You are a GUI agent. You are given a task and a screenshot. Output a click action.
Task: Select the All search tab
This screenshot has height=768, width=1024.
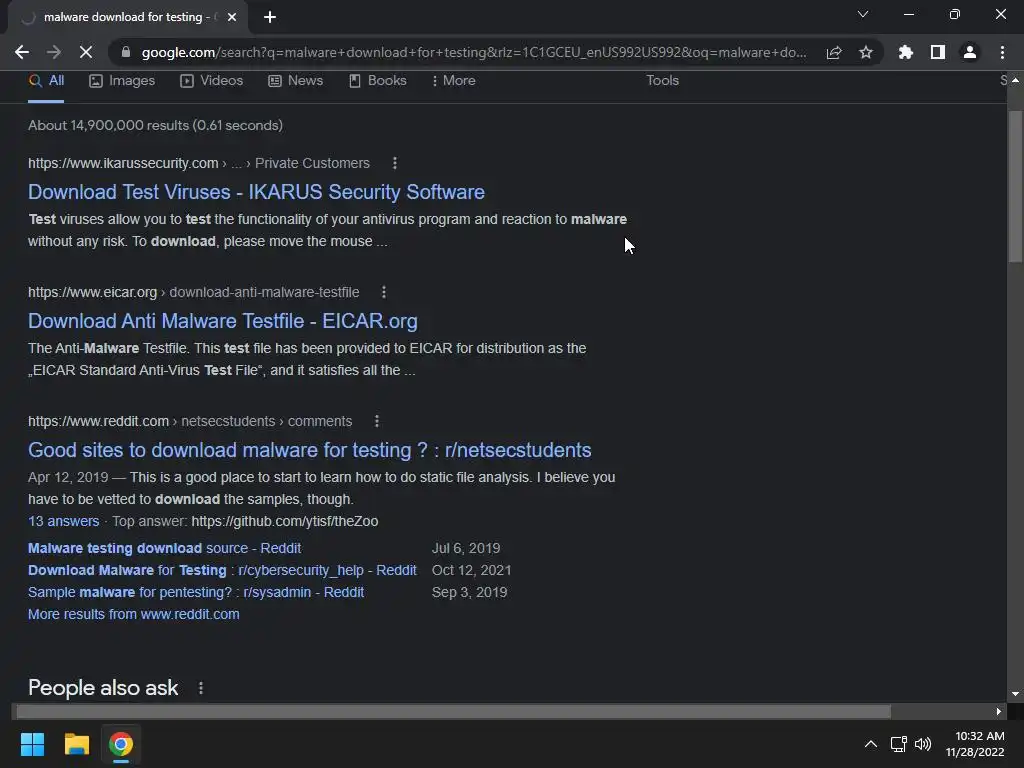(46, 81)
